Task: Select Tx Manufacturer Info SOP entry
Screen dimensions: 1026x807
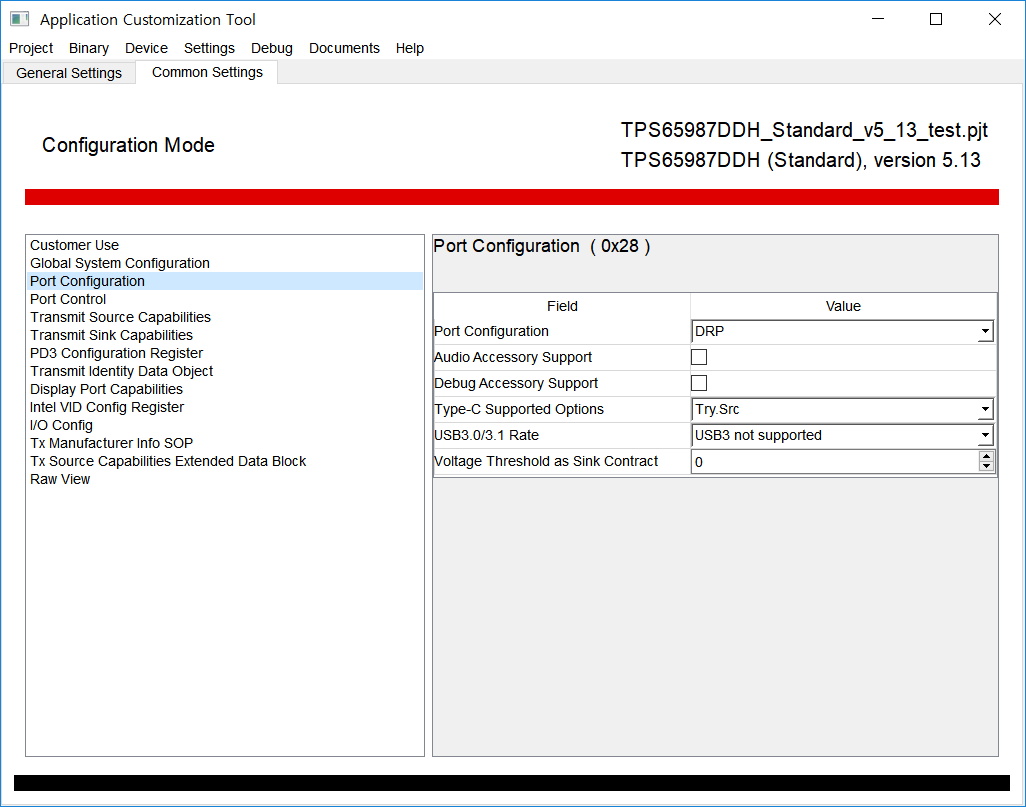Action: pos(224,443)
